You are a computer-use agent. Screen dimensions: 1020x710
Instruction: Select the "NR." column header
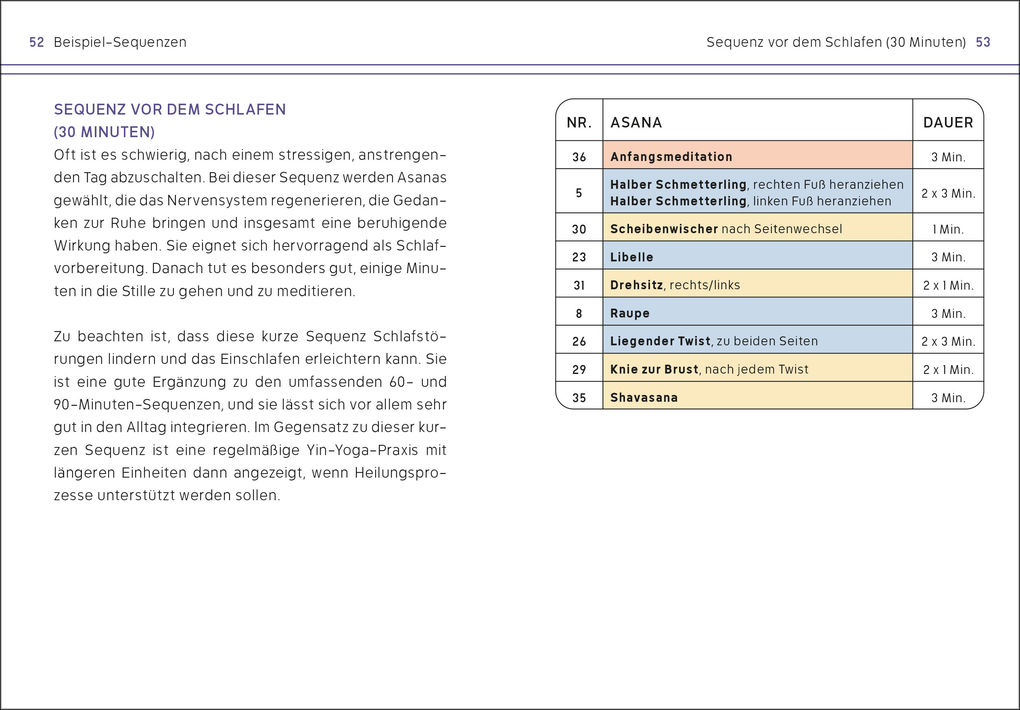(579, 122)
